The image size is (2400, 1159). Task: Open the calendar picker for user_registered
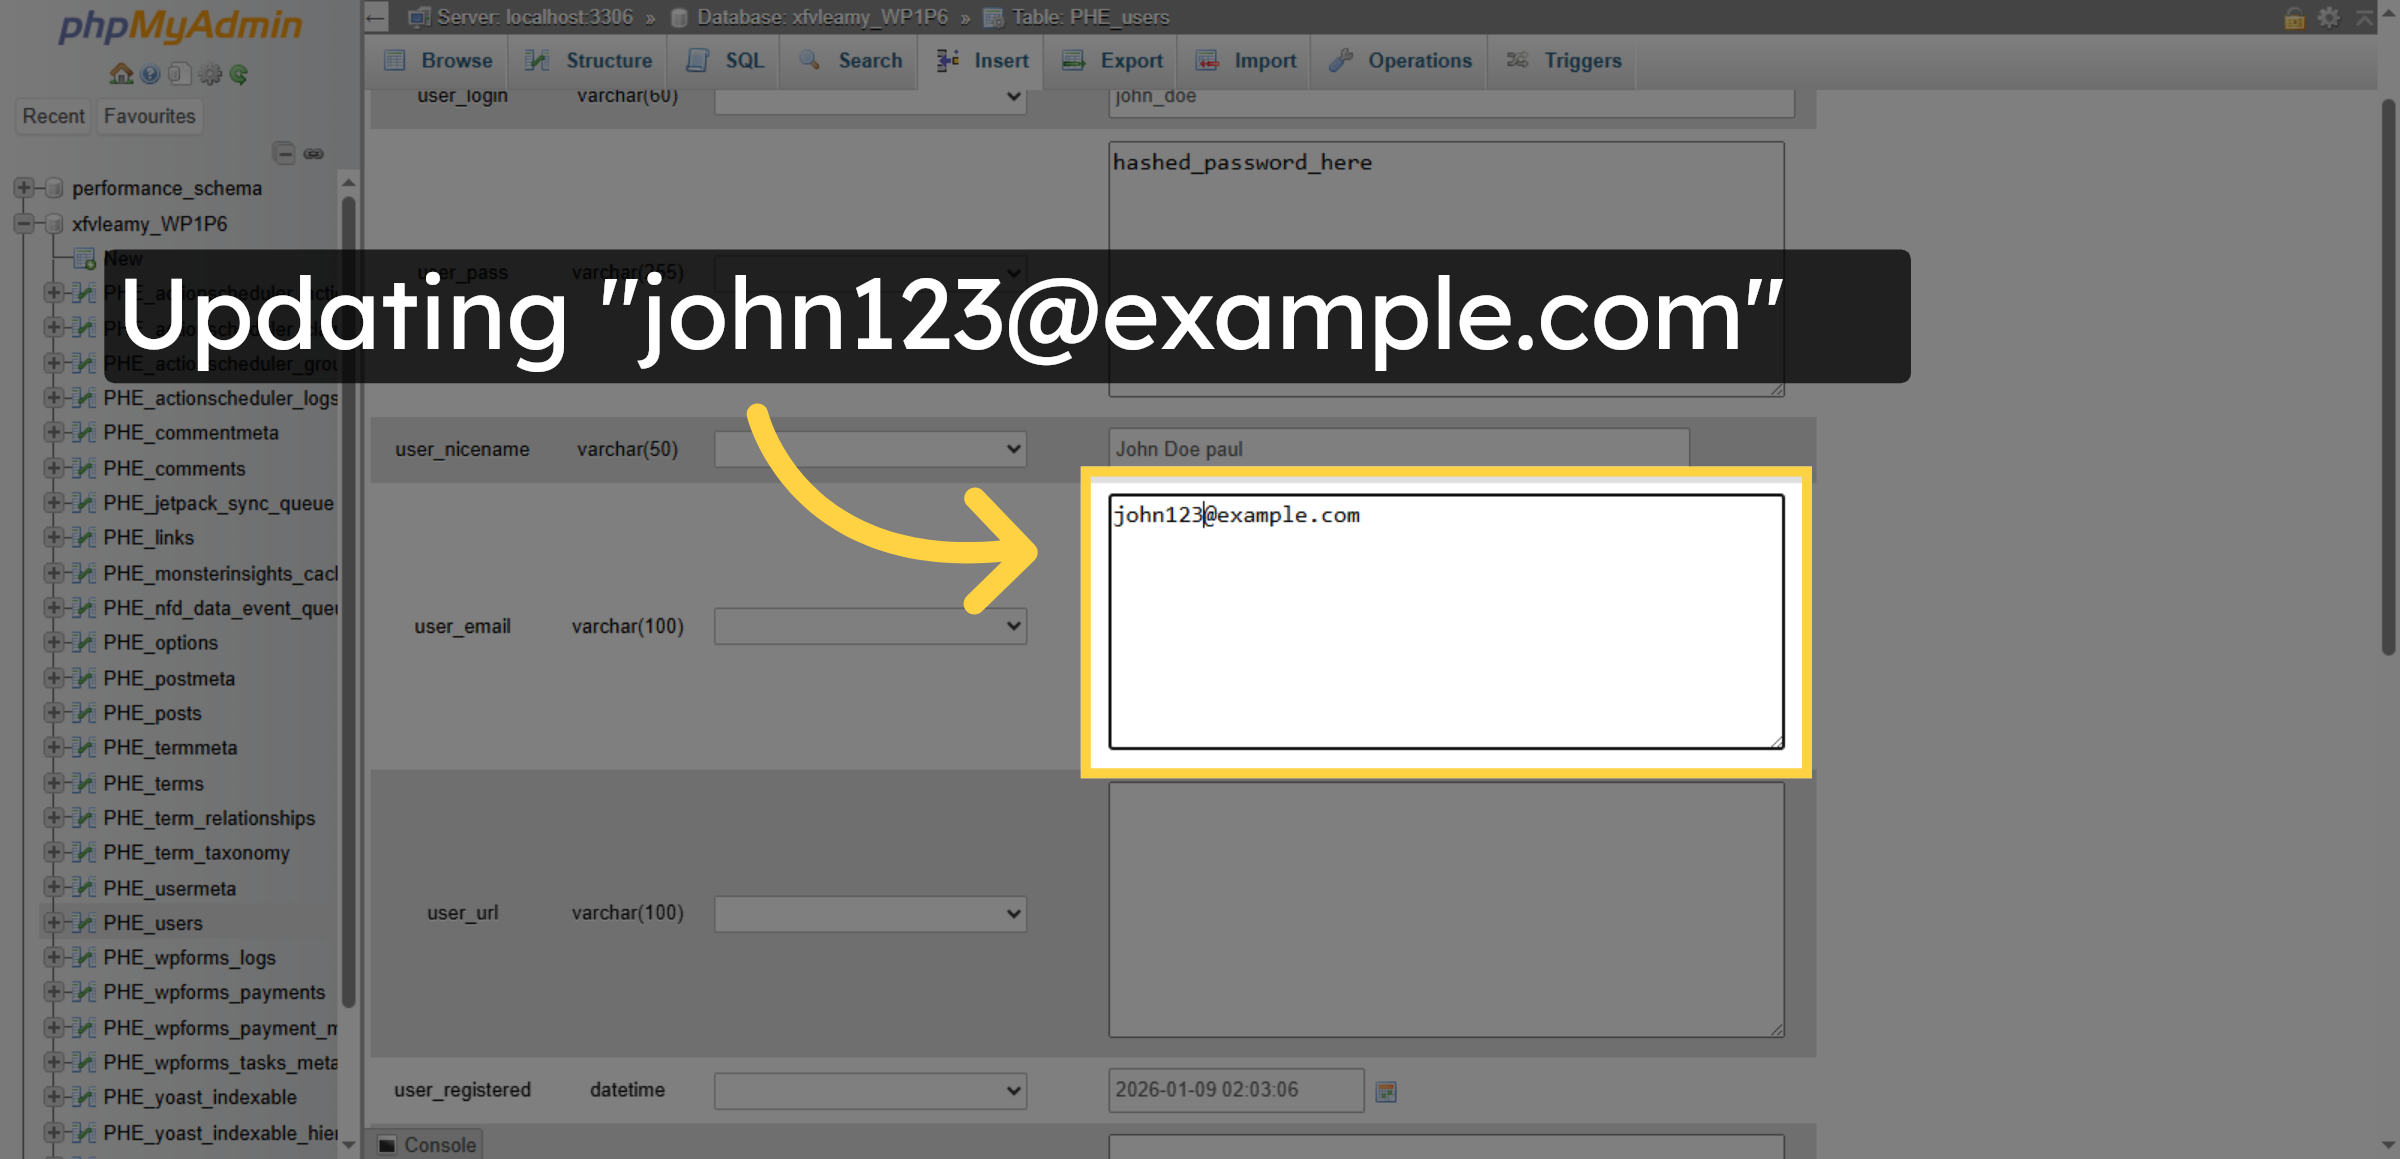click(x=1386, y=1090)
